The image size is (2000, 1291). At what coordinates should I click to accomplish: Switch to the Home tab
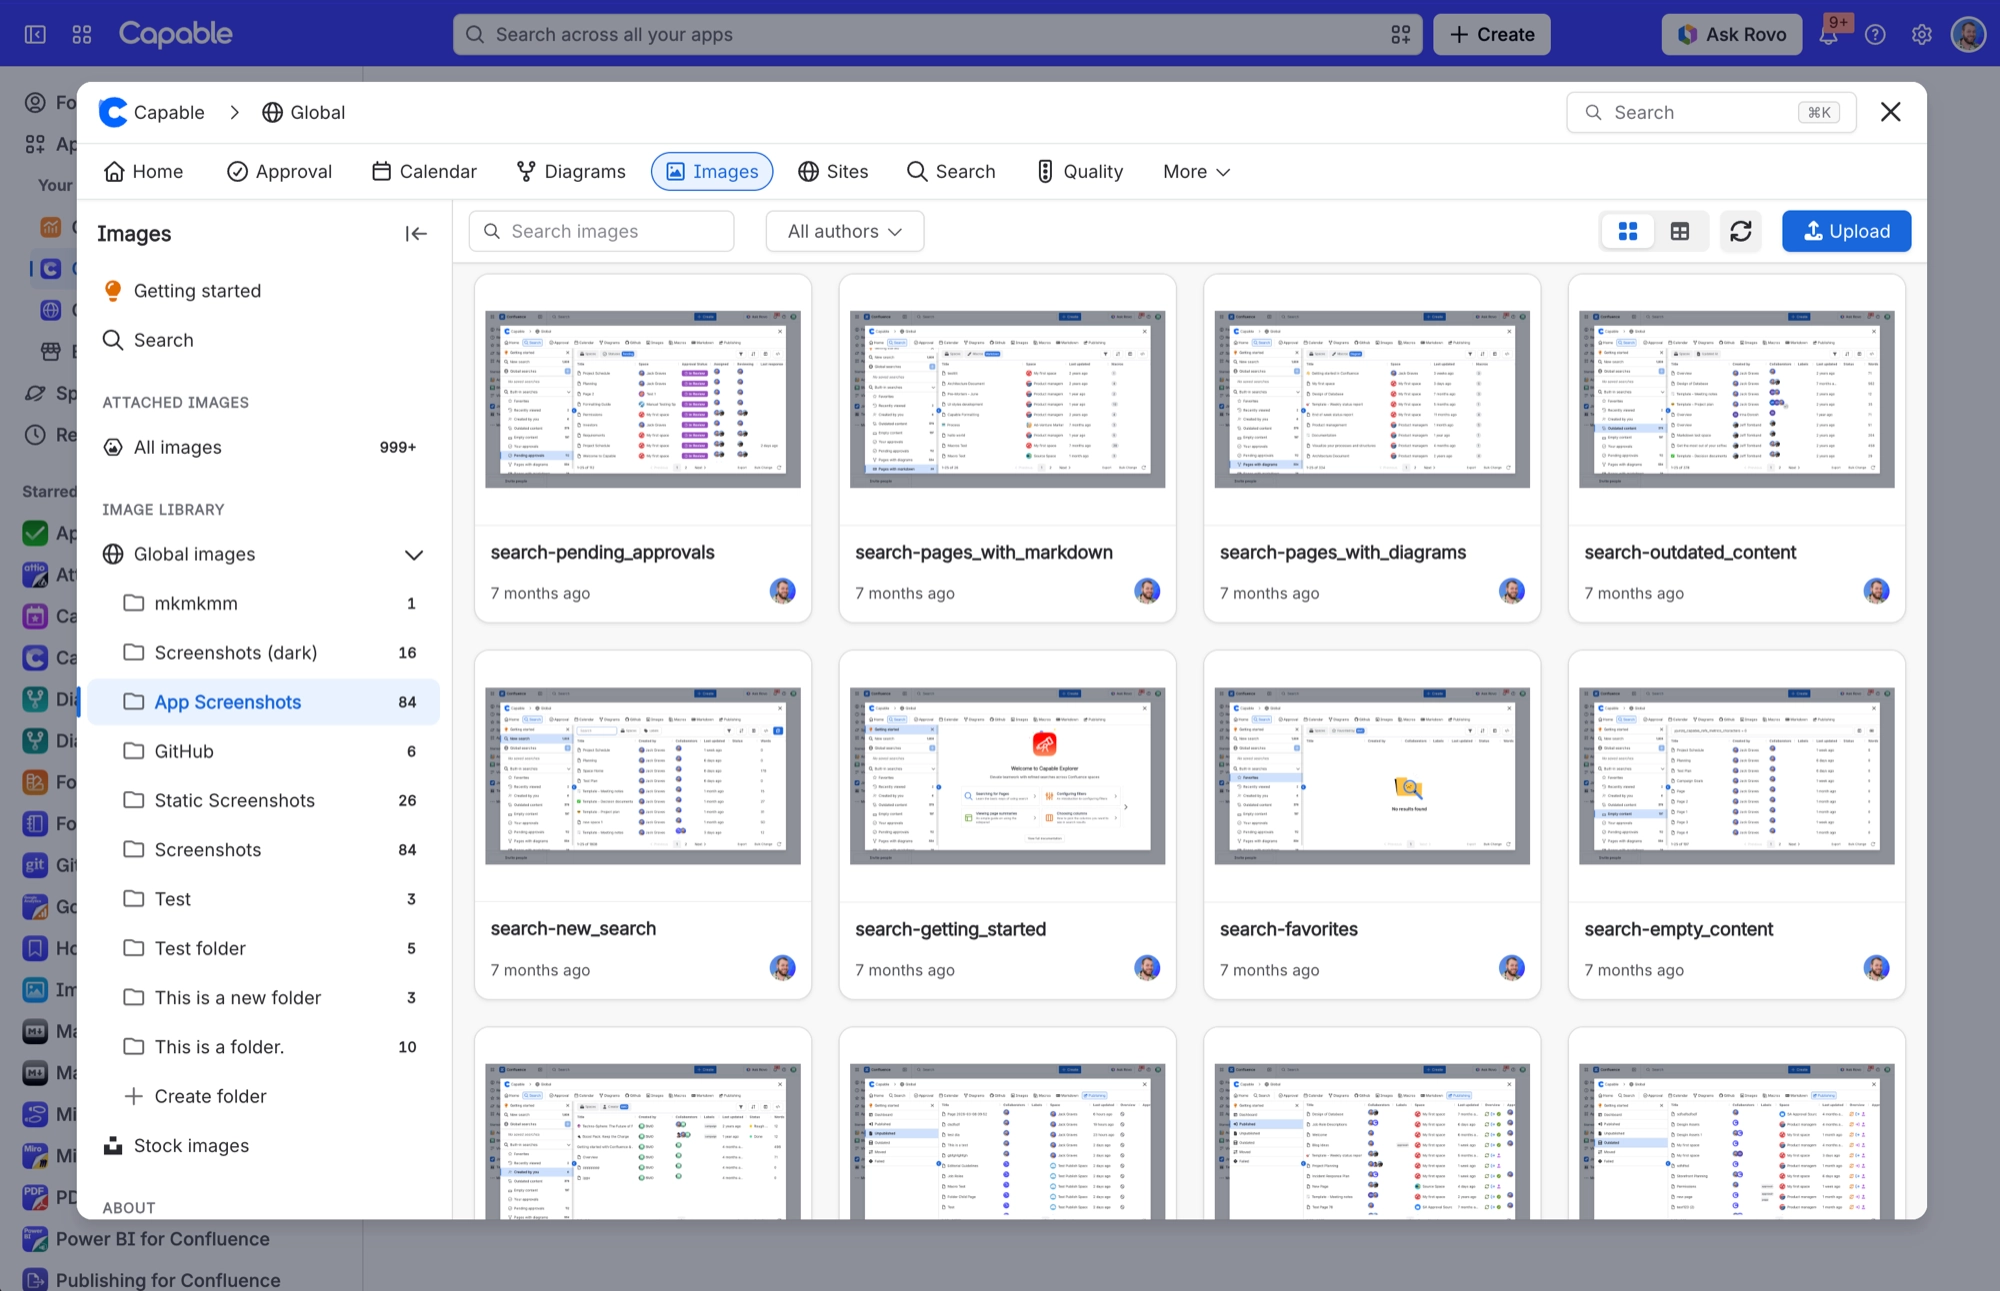tap(143, 172)
